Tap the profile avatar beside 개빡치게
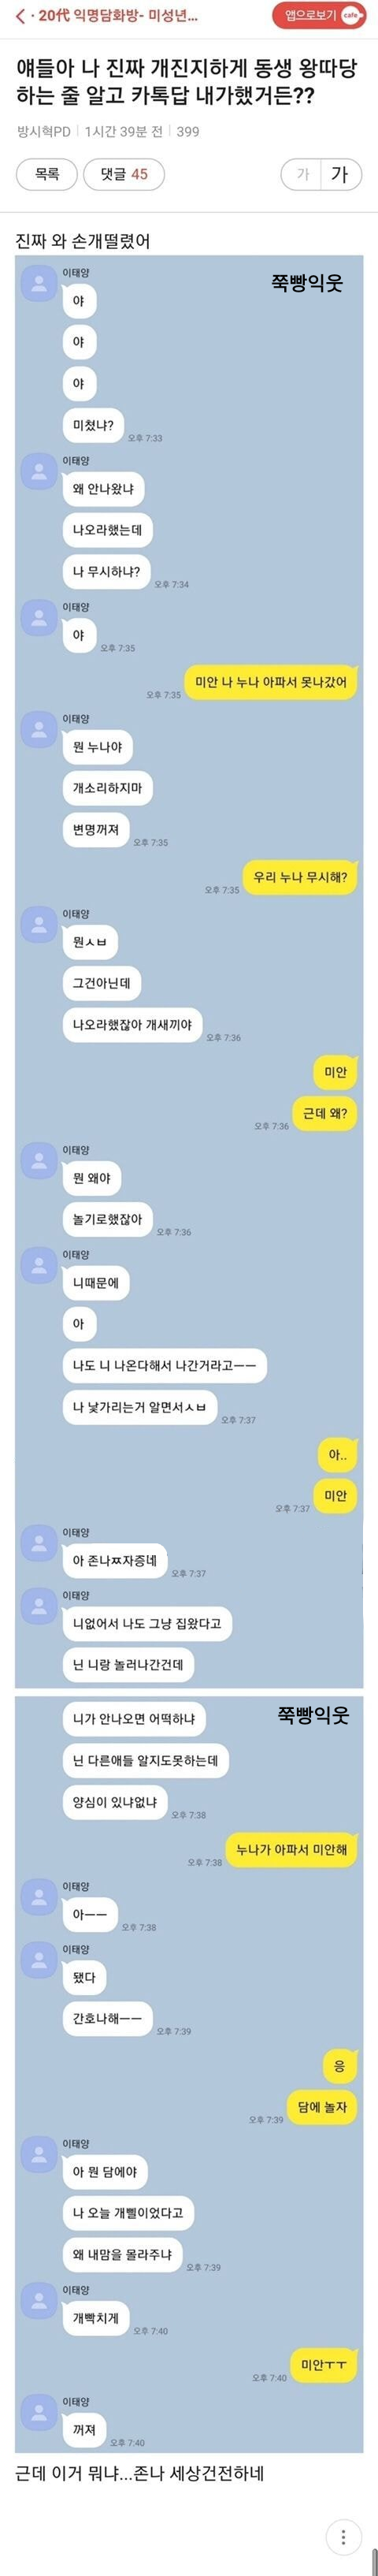 point(39,2301)
